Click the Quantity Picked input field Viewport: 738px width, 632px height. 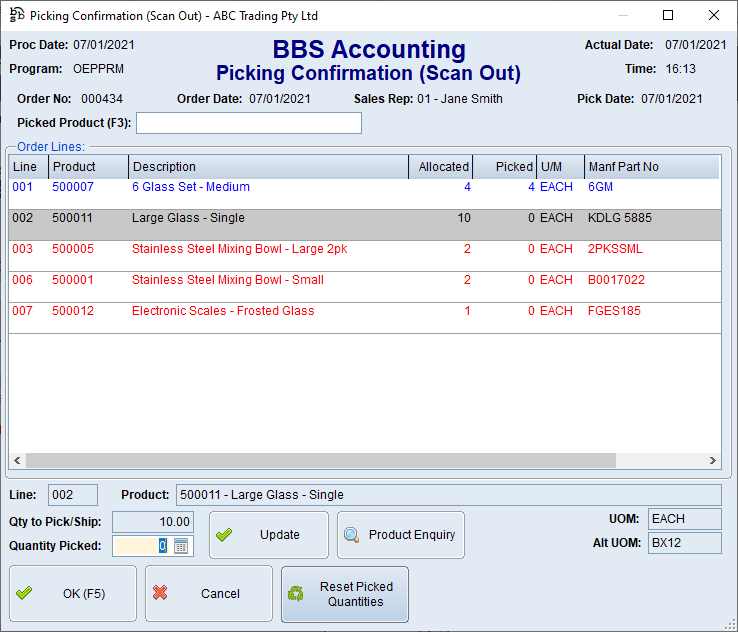141,546
